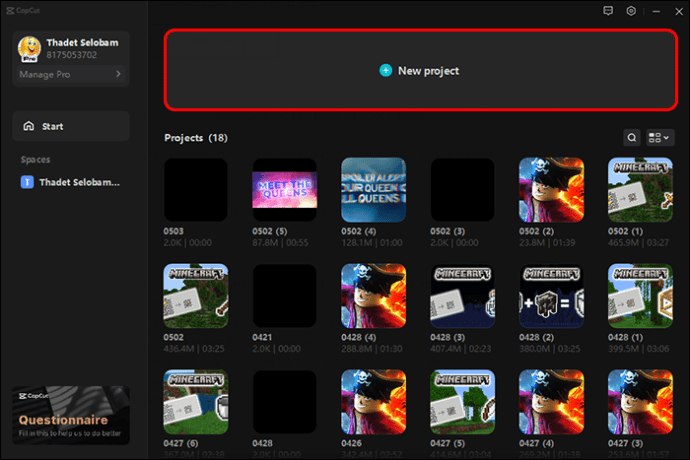Image resolution: width=690 pixels, height=460 pixels.
Task: Open project 0428 (4) pirate thumbnail
Action: [x=374, y=296]
